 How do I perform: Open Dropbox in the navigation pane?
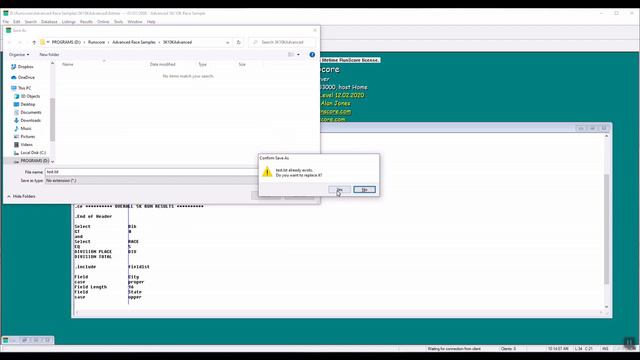click(x=25, y=67)
